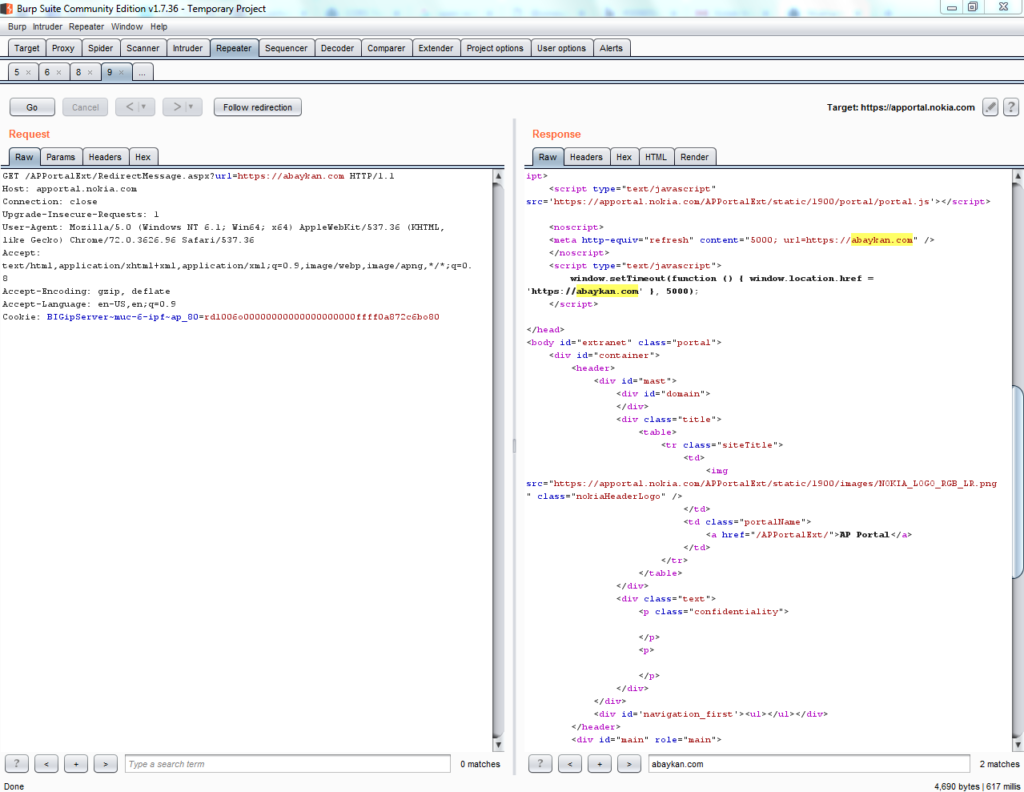Image resolution: width=1024 pixels, height=792 pixels.
Task: Open the Intruder menu in menu bar
Action: [48, 27]
